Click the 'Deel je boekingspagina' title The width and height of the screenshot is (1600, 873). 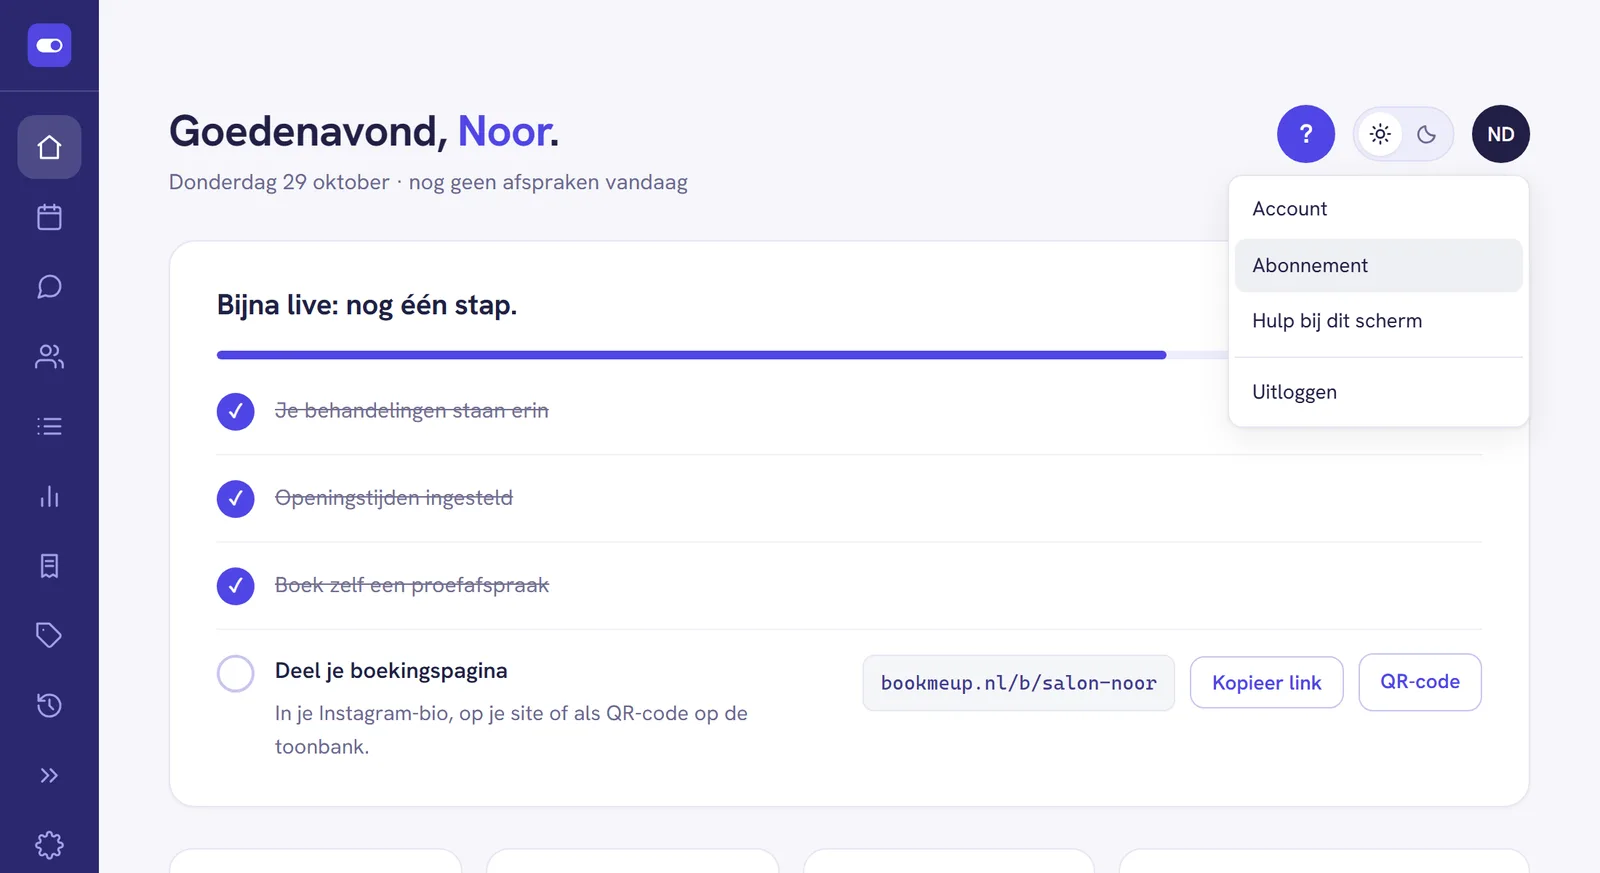pos(391,671)
